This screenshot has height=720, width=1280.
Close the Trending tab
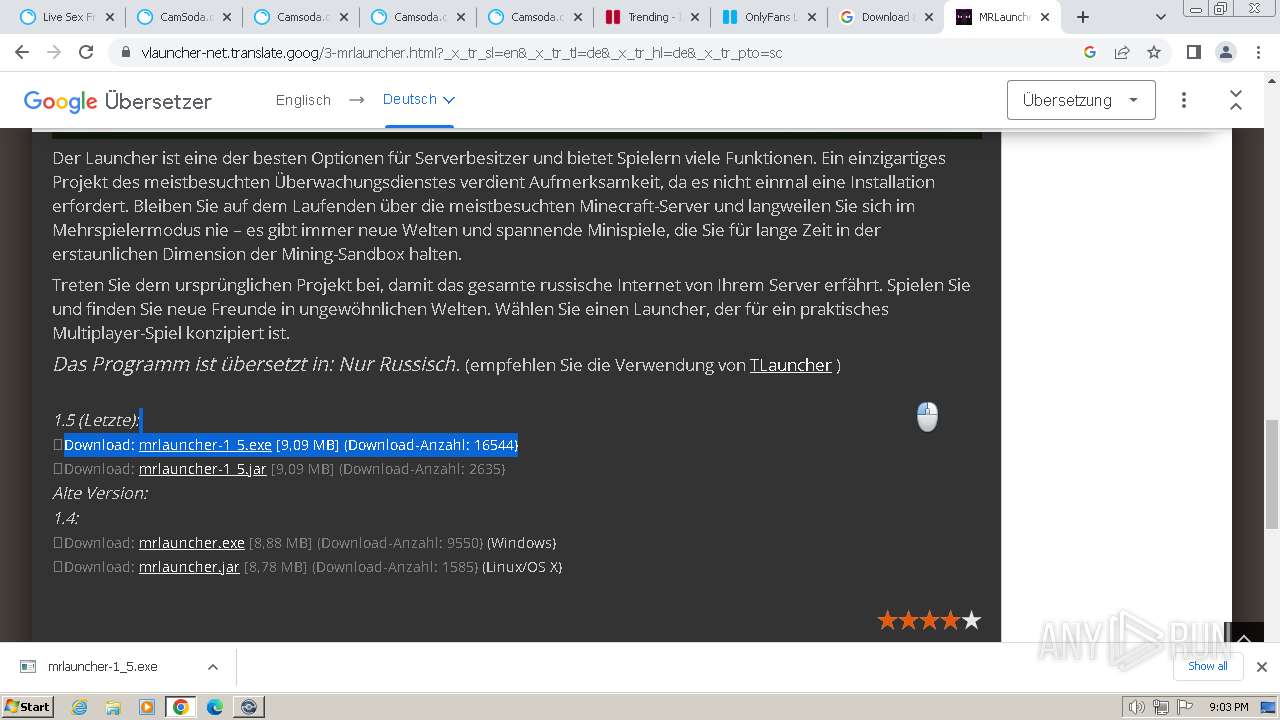coord(695,17)
